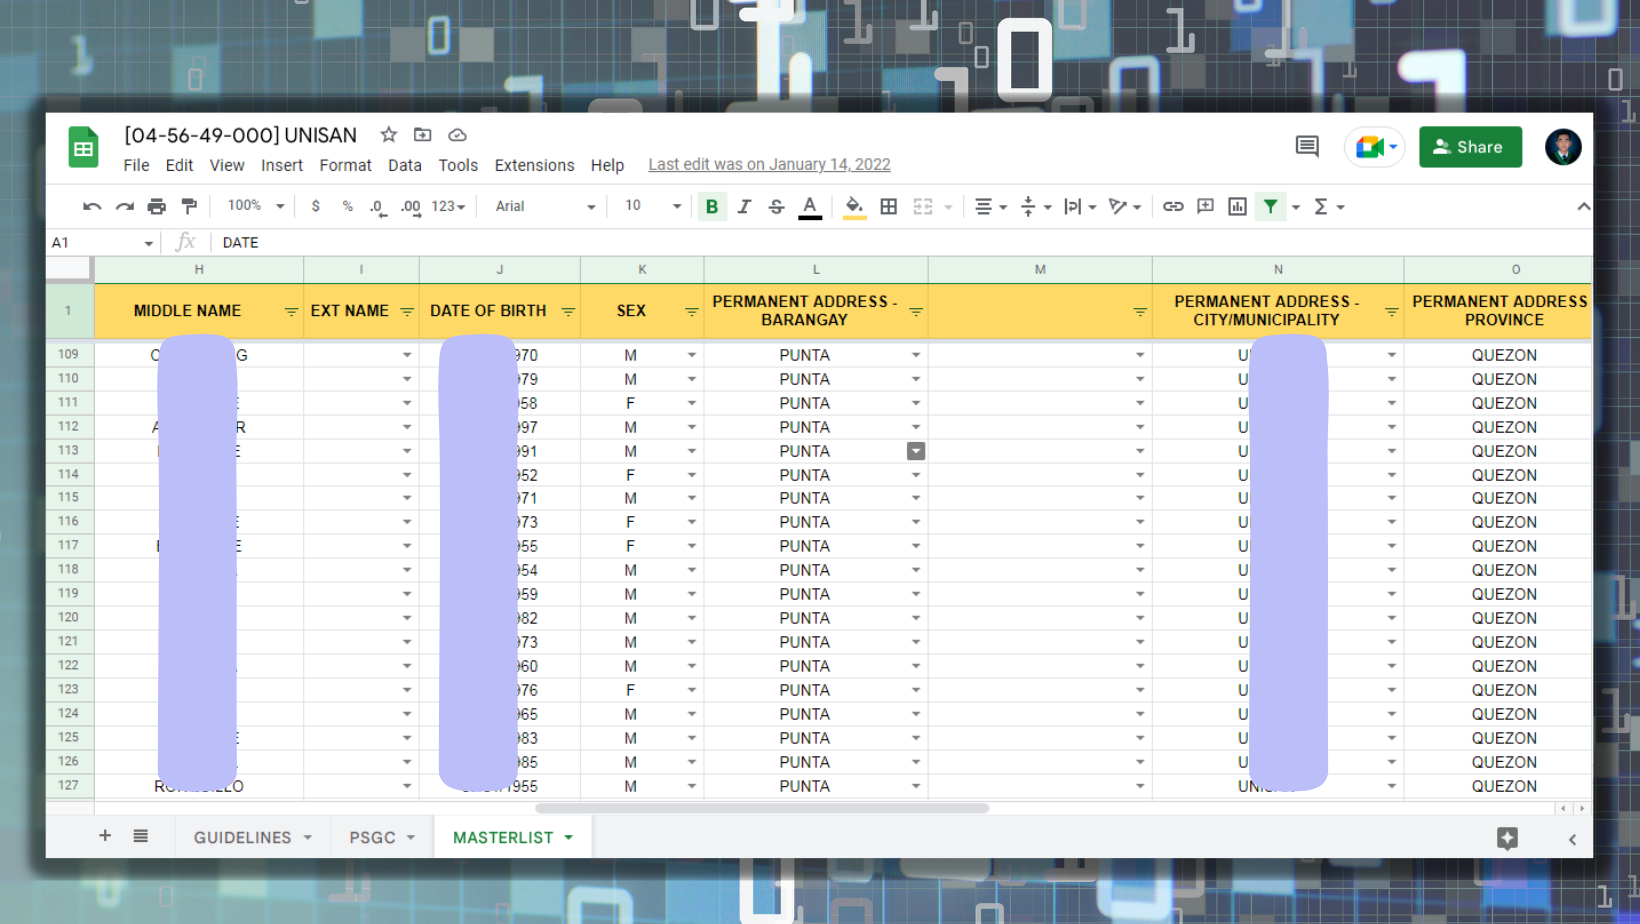Click the Insert chart icon
Screen dimensions: 1640x924
1237,207
